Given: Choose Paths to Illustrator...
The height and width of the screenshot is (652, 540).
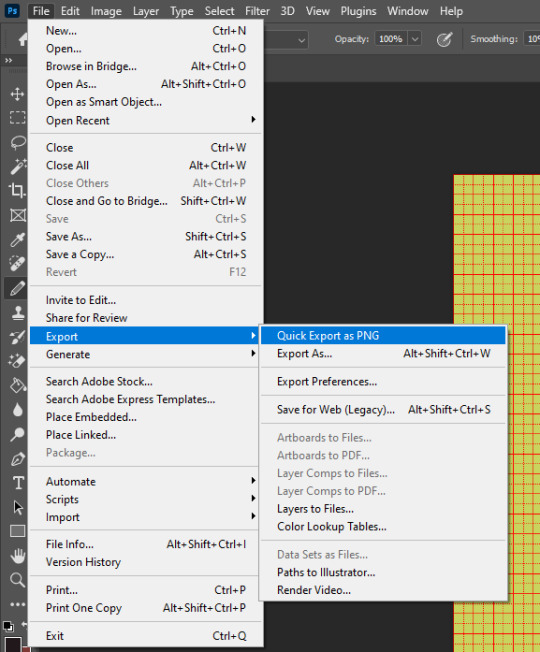Looking at the screenshot, I should pyautogui.click(x=383, y=573).
